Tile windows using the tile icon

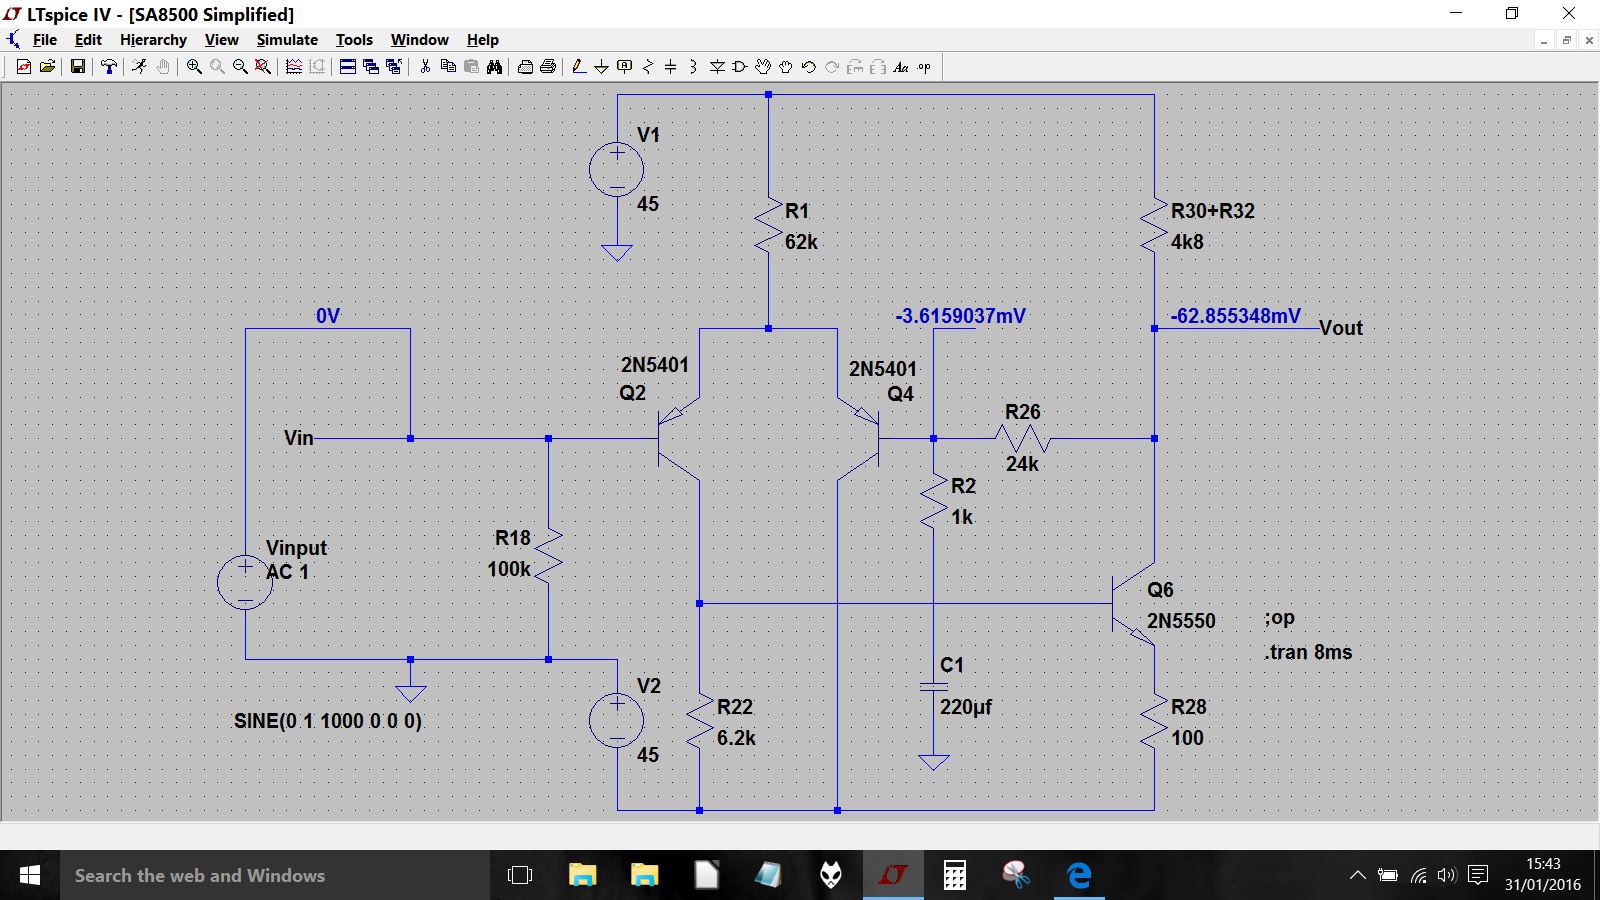click(x=347, y=67)
